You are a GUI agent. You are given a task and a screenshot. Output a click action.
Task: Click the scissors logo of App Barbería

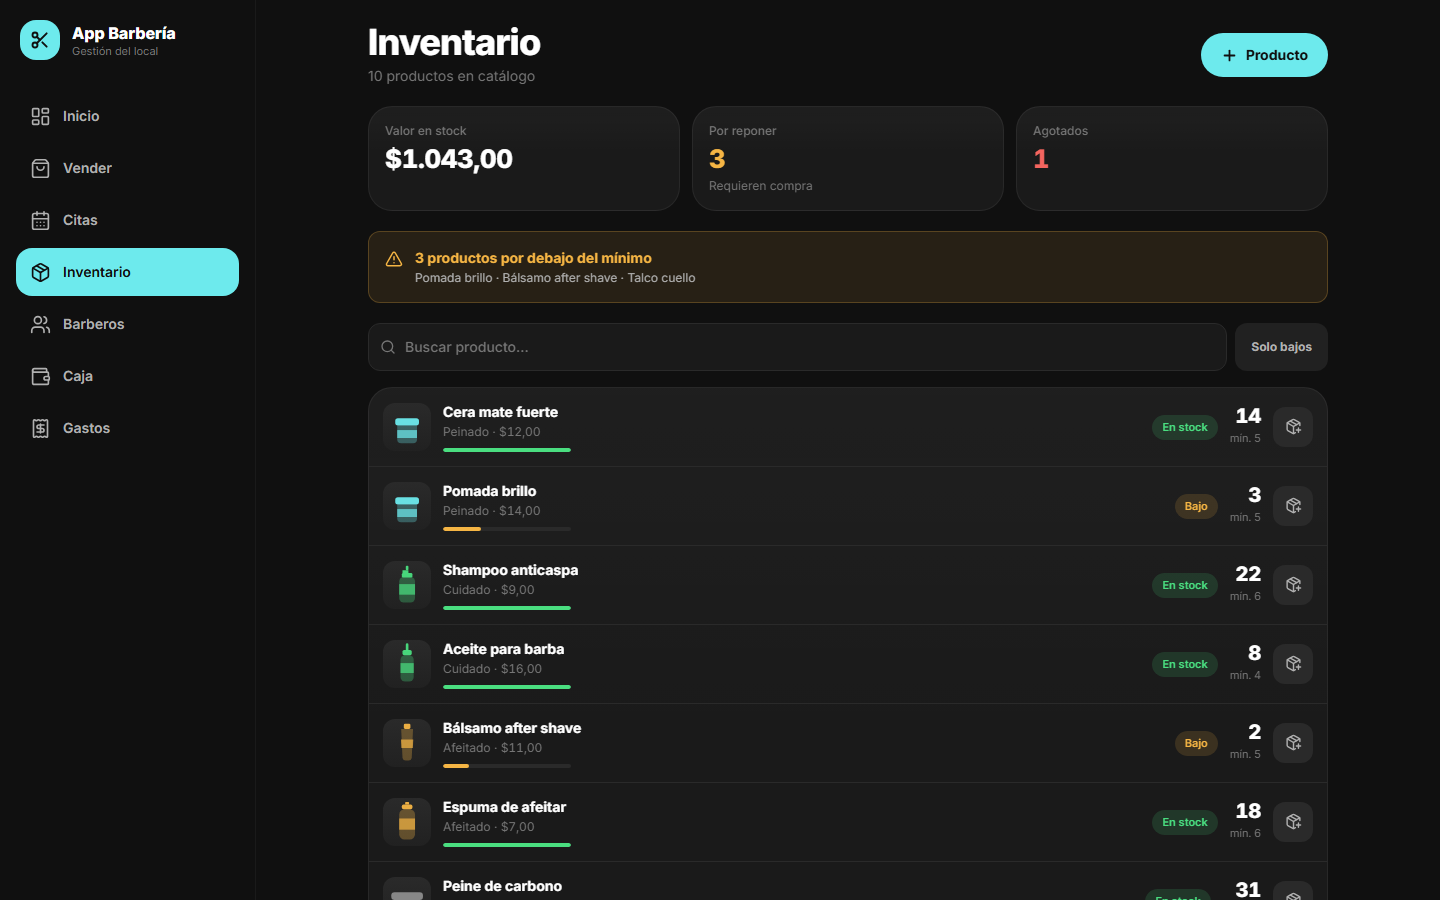click(x=40, y=40)
